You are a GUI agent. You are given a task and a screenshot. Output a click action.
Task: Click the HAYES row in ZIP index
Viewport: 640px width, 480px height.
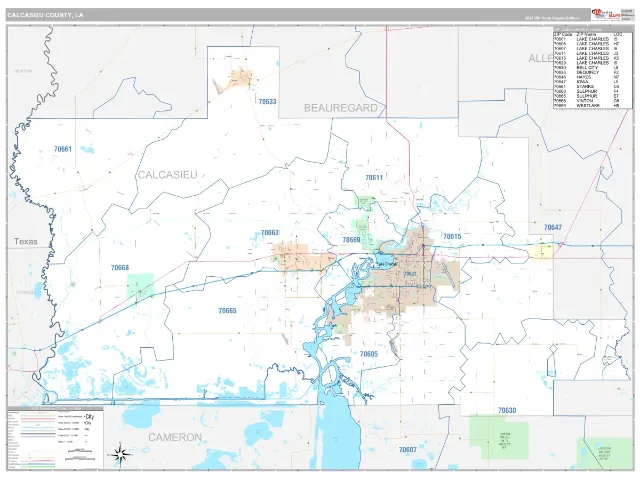[587, 77]
